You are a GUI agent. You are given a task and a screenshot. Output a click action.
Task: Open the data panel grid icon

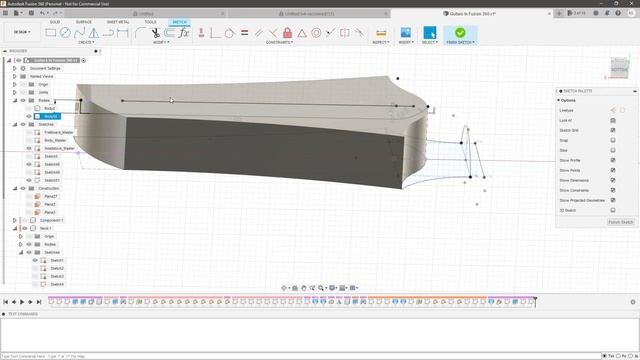click(5, 13)
